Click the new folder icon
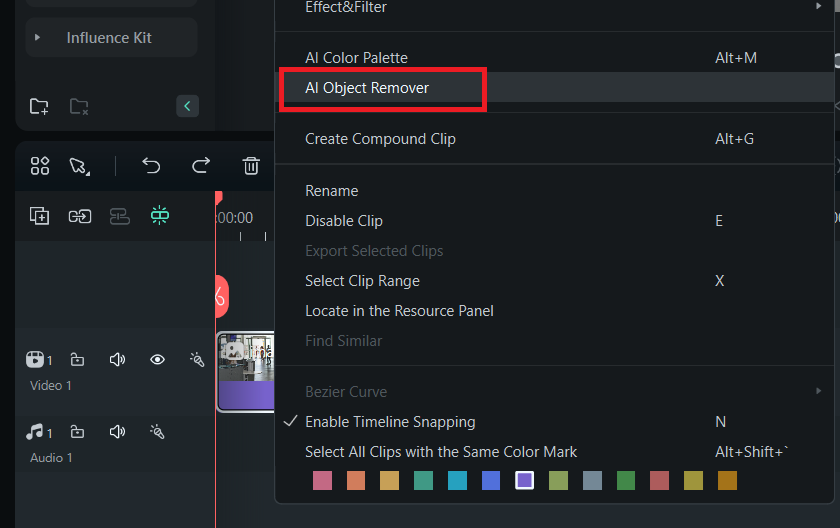This screenshot has height=528, width=840. [x=39, y=106]
